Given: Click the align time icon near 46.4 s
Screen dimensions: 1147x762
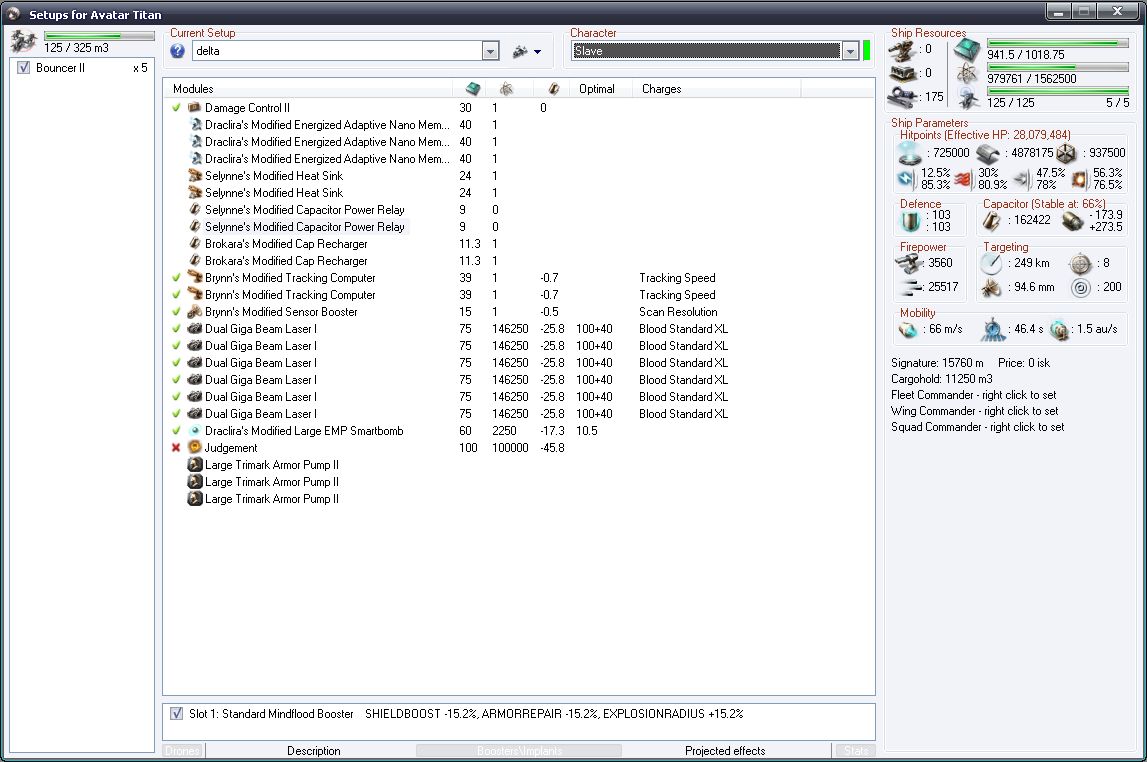Looking at the screenshot, I should tap(993, 330).
